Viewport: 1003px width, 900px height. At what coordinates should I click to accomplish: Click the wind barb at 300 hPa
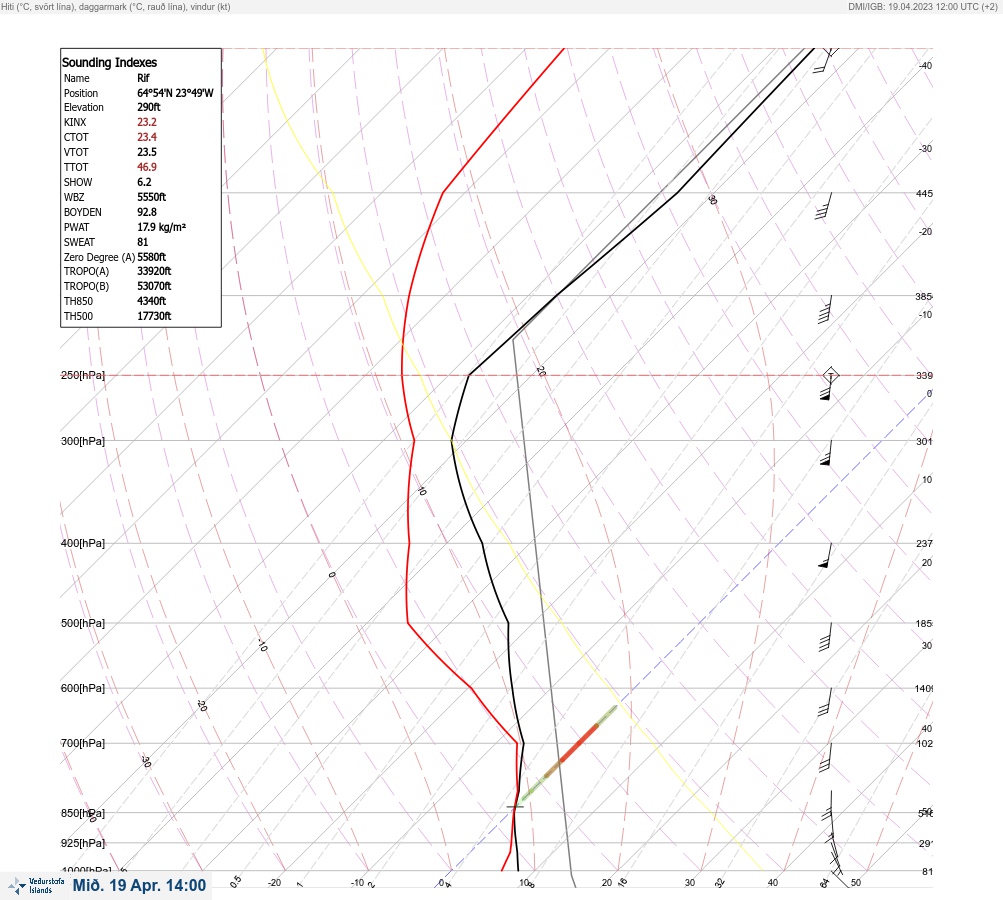point(826,453)
